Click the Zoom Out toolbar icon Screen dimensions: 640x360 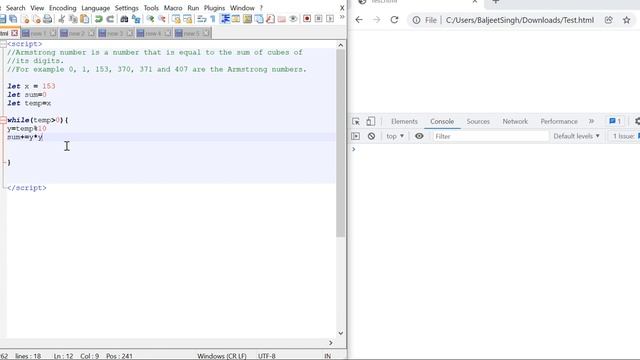(162, 19)
